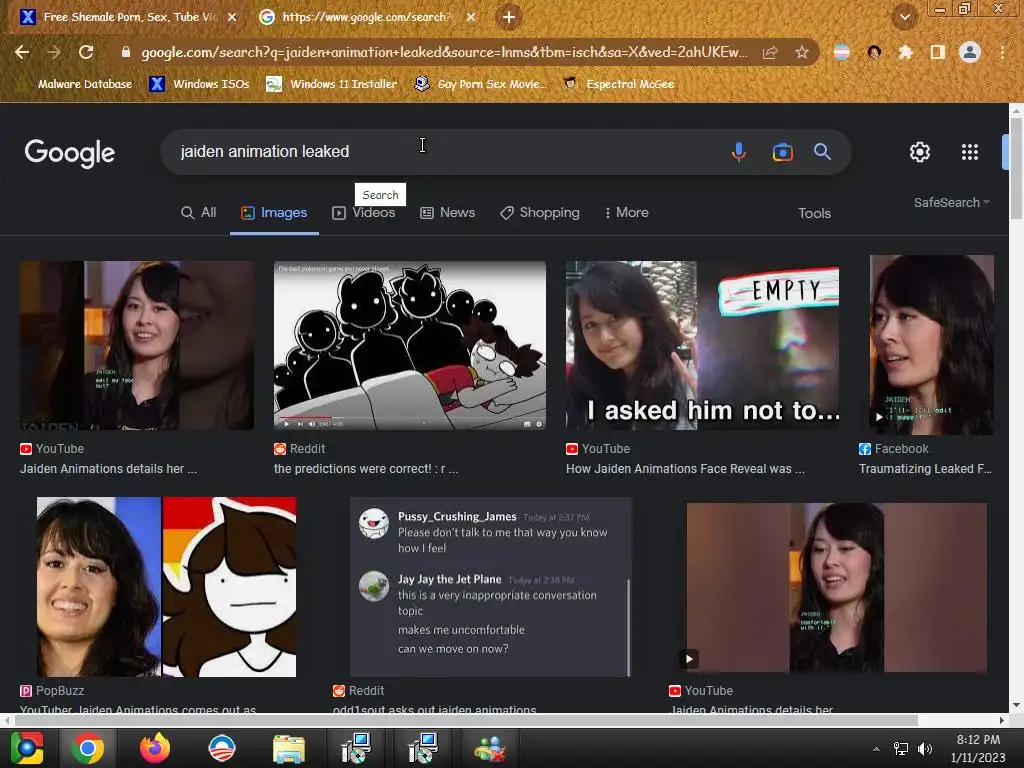Screen dimensions: 1024x768
Task: Click the flag-striped extension icon in toolbar
Action: click(842, 52)
